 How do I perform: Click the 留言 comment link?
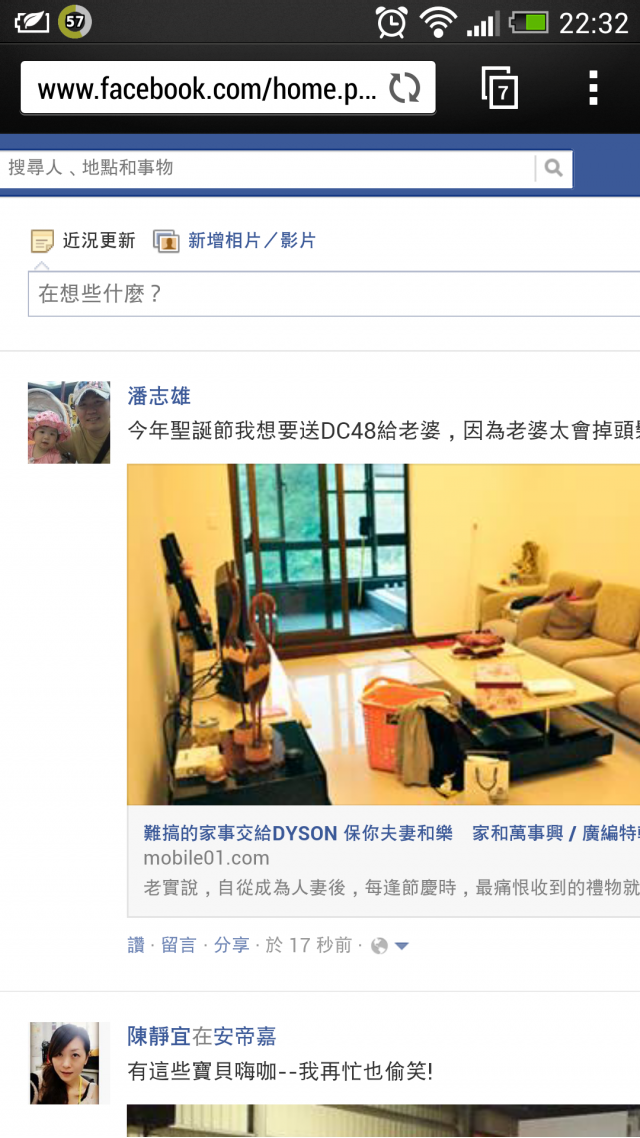179,945
